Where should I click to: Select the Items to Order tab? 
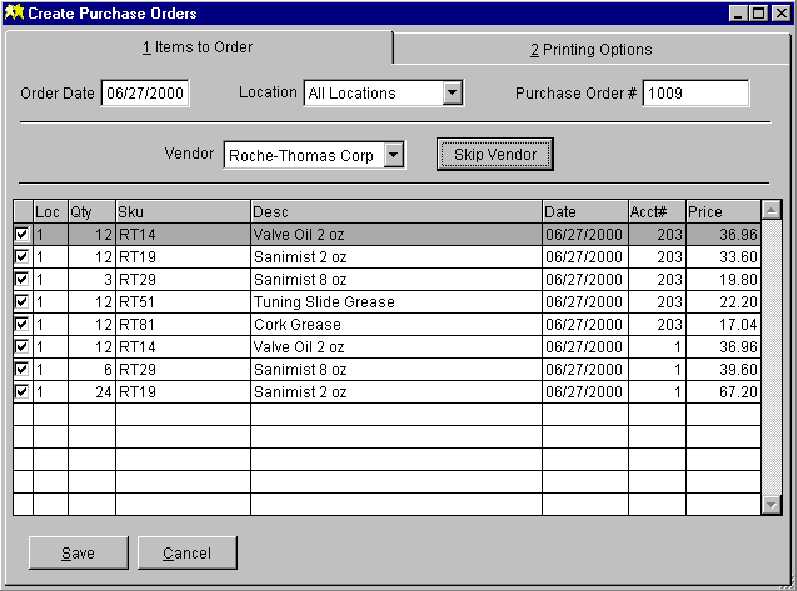pyautogui.click(x=197, y=47)
